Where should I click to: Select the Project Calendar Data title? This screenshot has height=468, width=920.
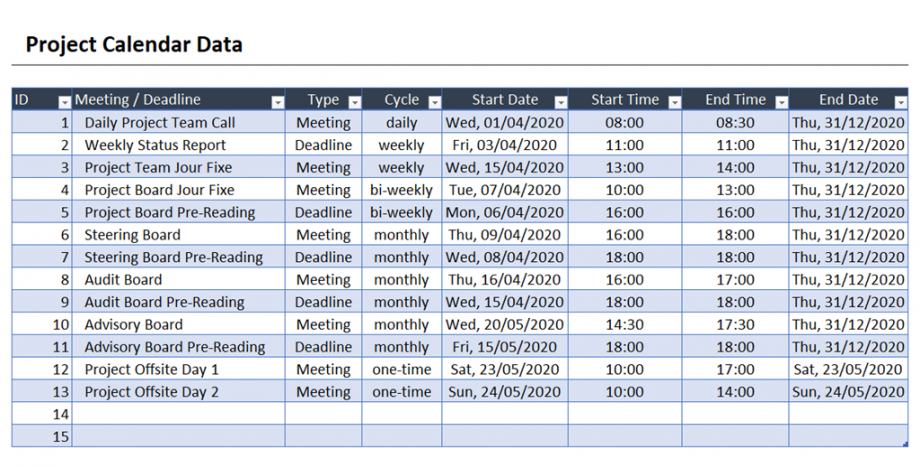pos(133,45)
